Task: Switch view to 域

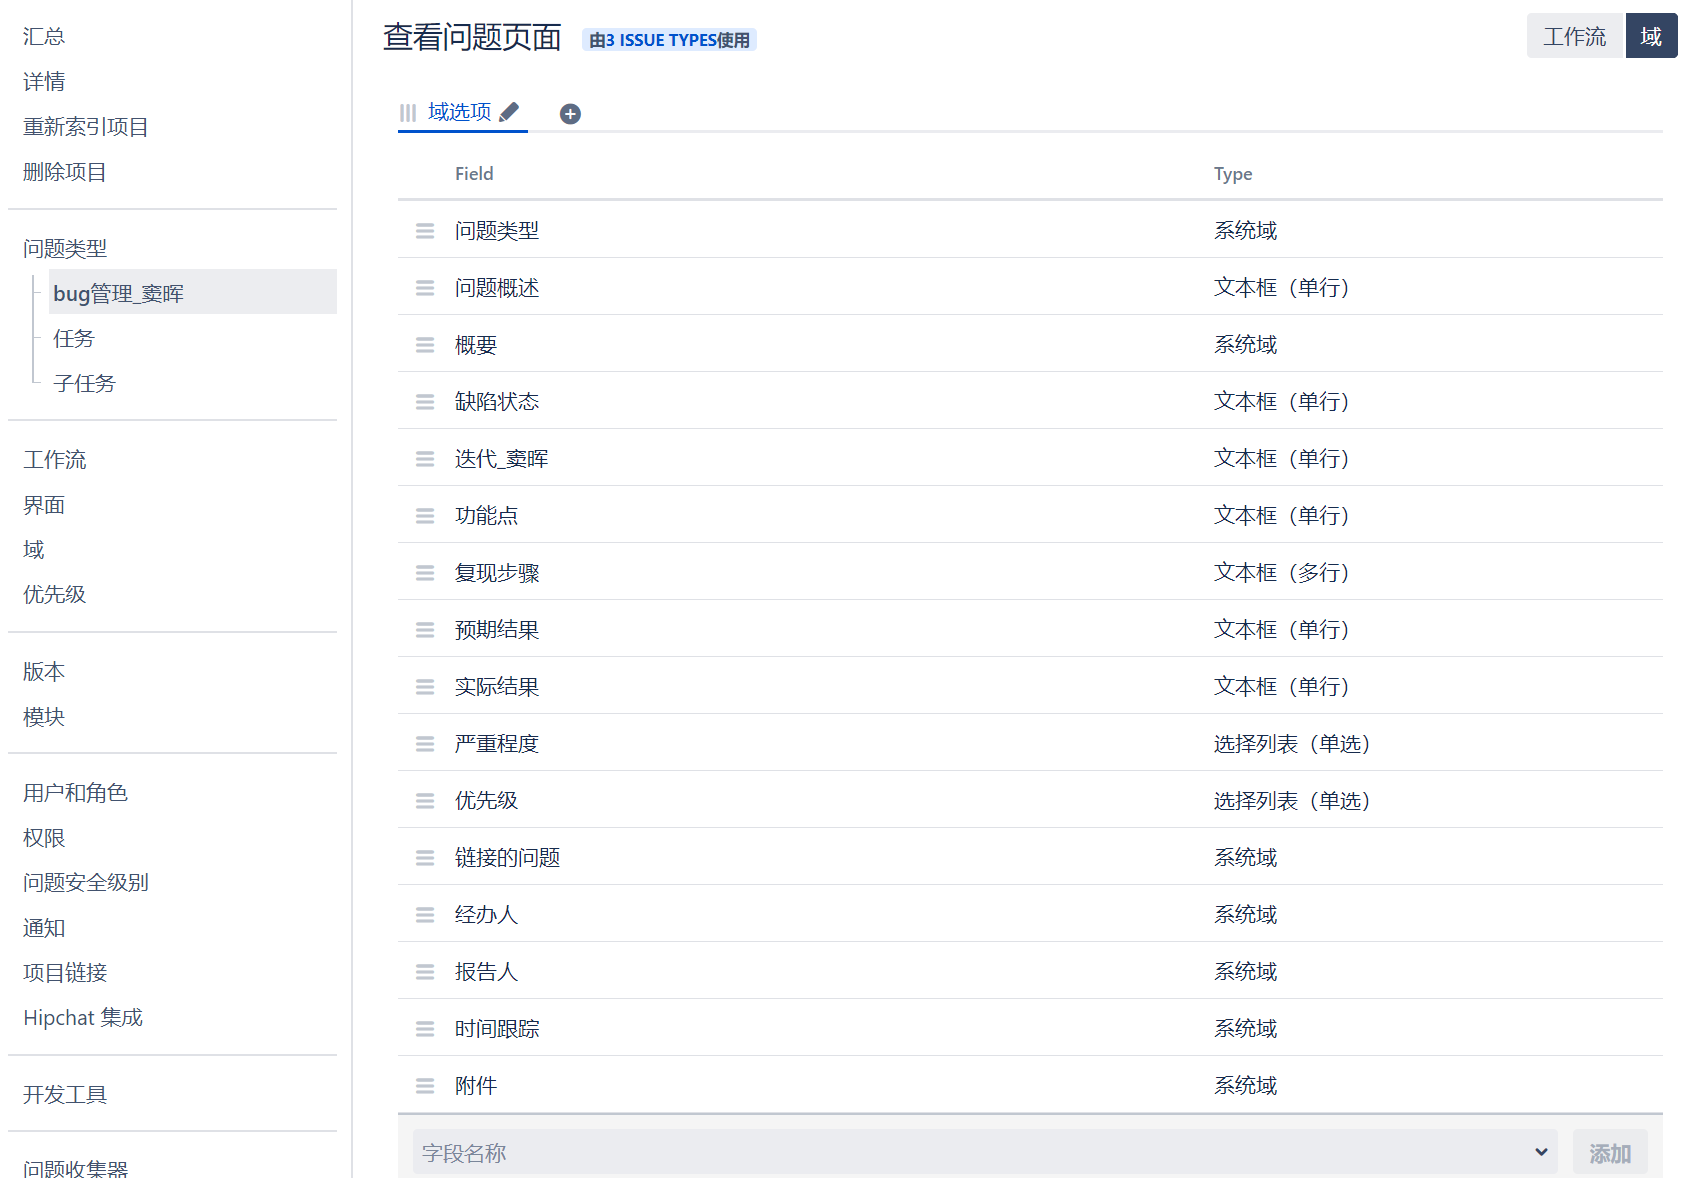Action: pos(1651,36)
